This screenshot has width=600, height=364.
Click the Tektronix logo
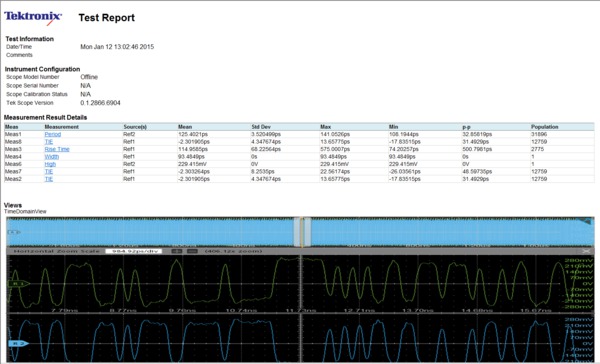click(x=33, y=18)
